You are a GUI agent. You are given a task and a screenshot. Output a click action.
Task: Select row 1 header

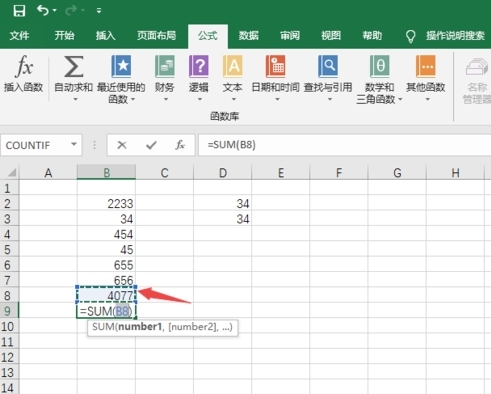[x=9, y=188]
